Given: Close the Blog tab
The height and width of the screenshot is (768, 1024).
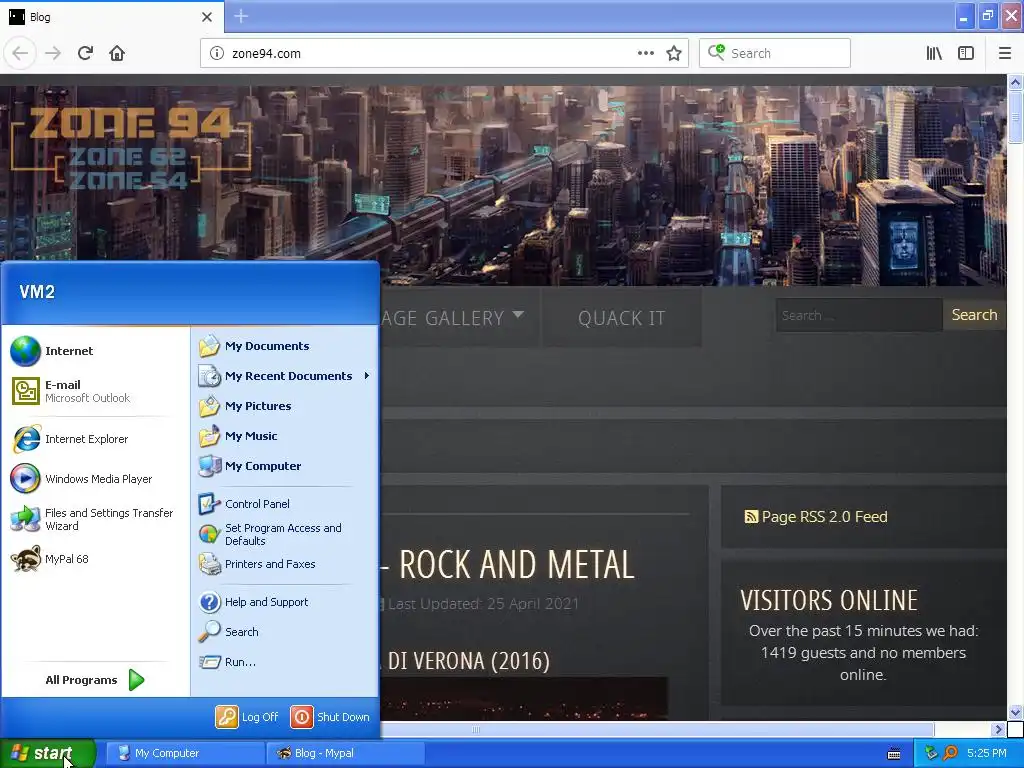Looking at the screenshot, I should [207, 17].
